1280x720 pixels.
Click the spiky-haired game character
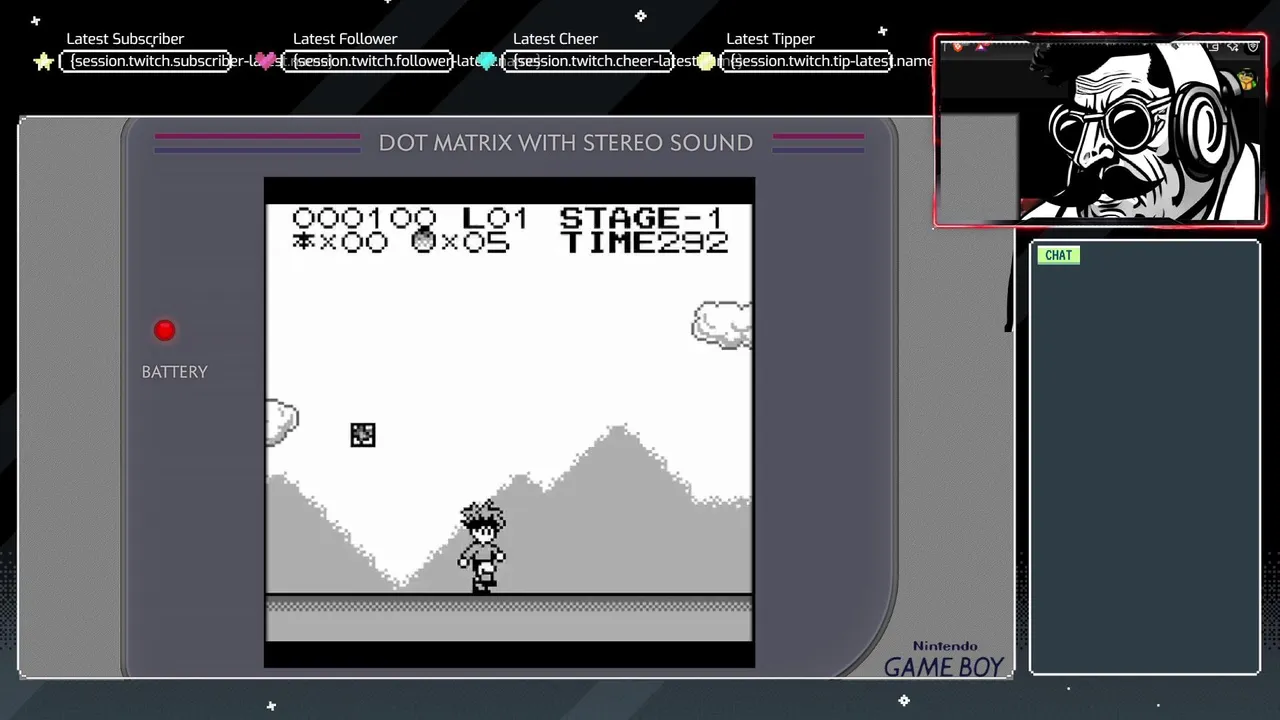pos(482,547)
